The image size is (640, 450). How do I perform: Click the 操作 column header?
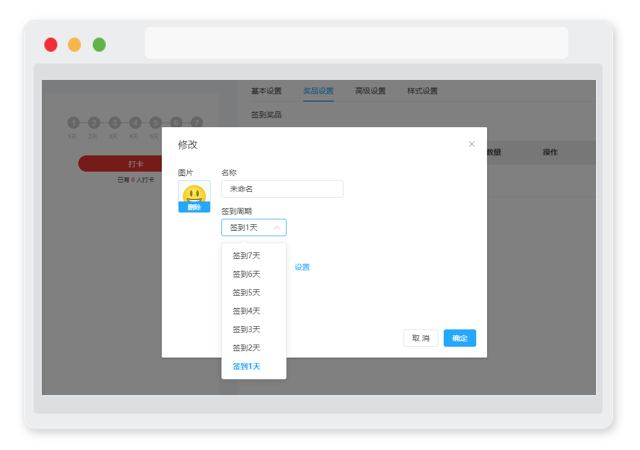point(550,152)
